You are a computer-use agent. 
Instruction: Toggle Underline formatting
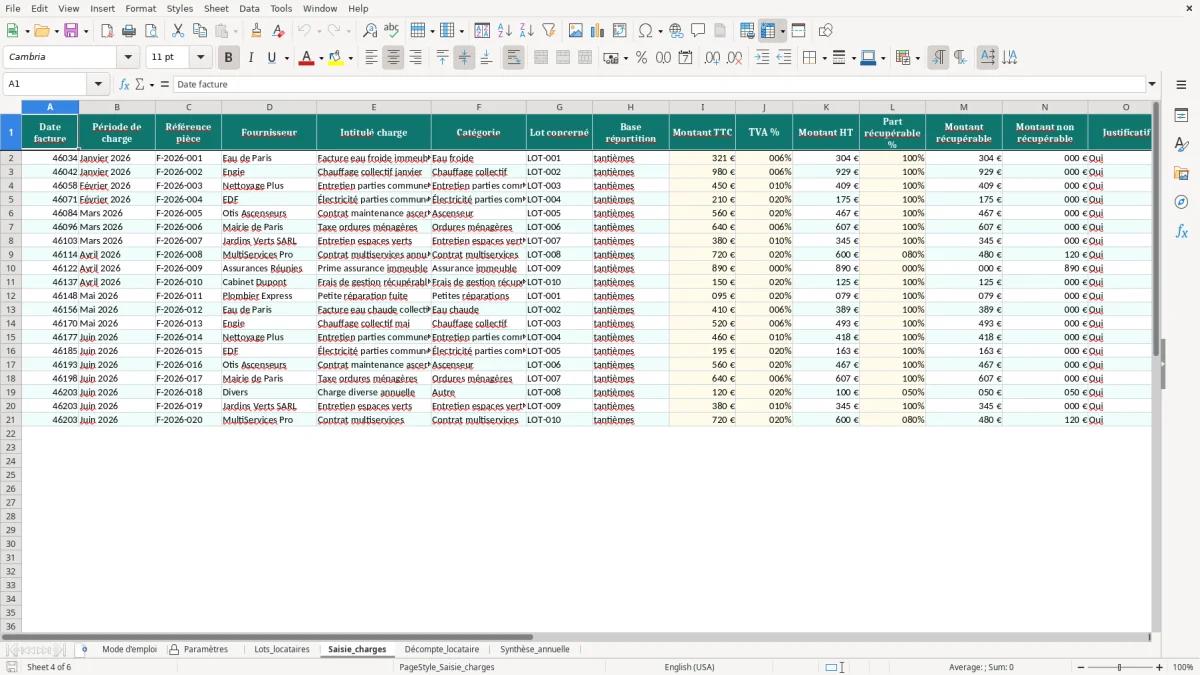(x=271, y=58)
